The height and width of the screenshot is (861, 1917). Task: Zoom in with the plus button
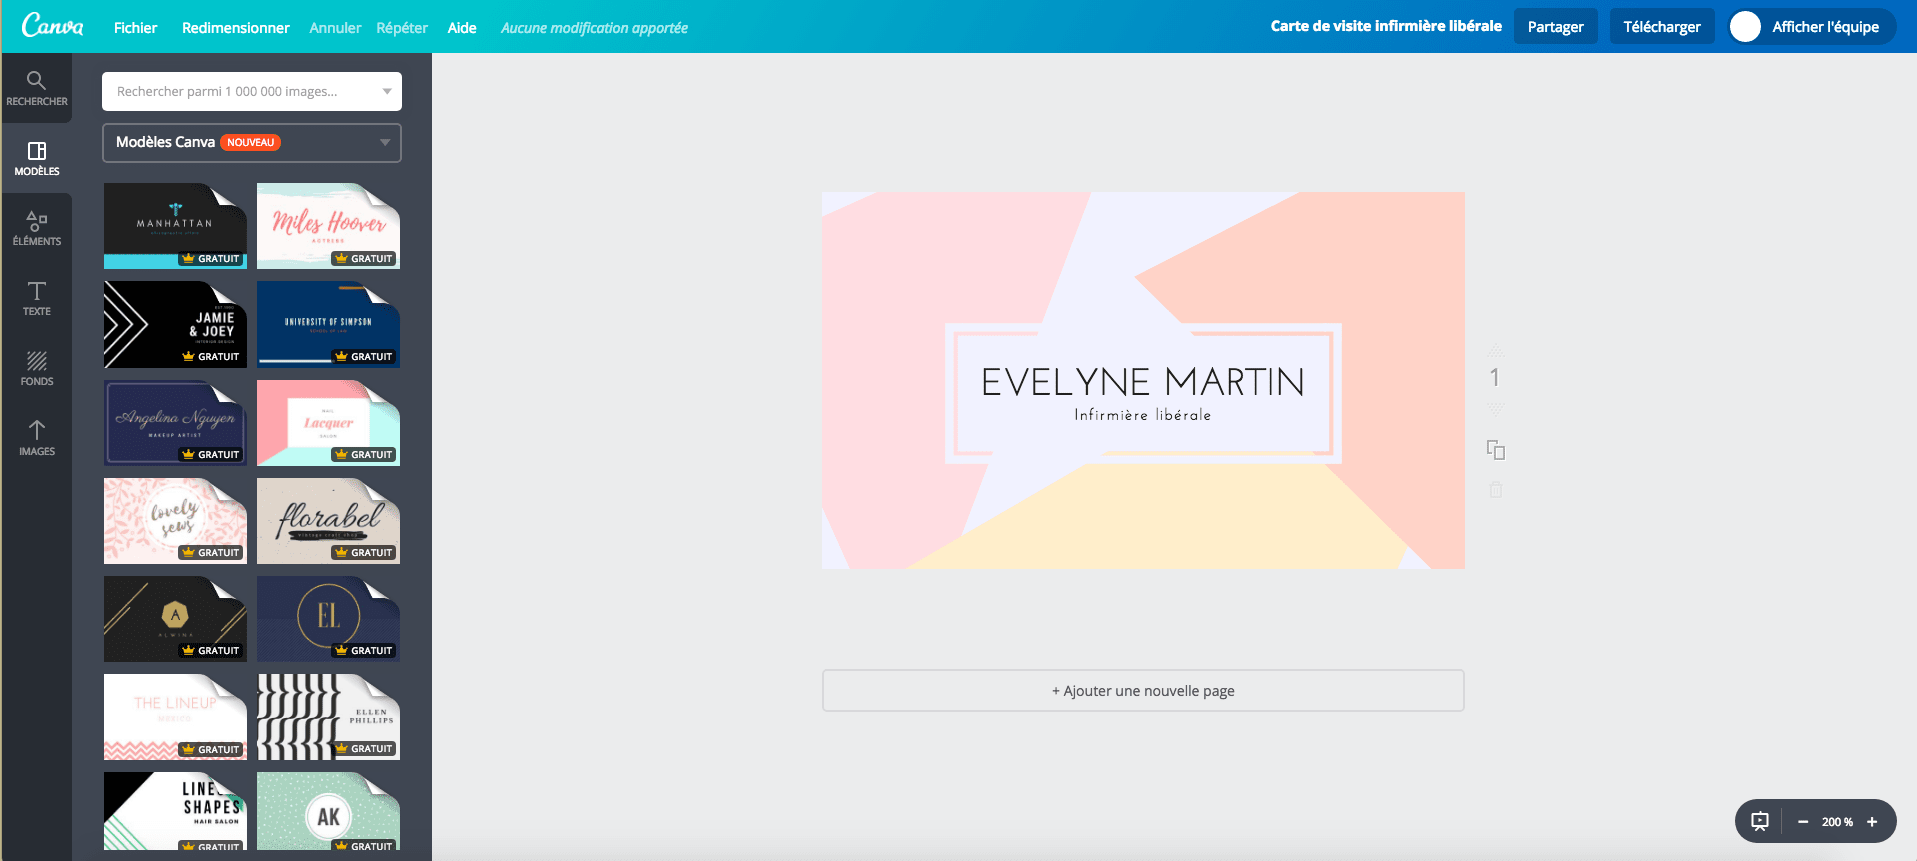click(x=1872, y=822)
